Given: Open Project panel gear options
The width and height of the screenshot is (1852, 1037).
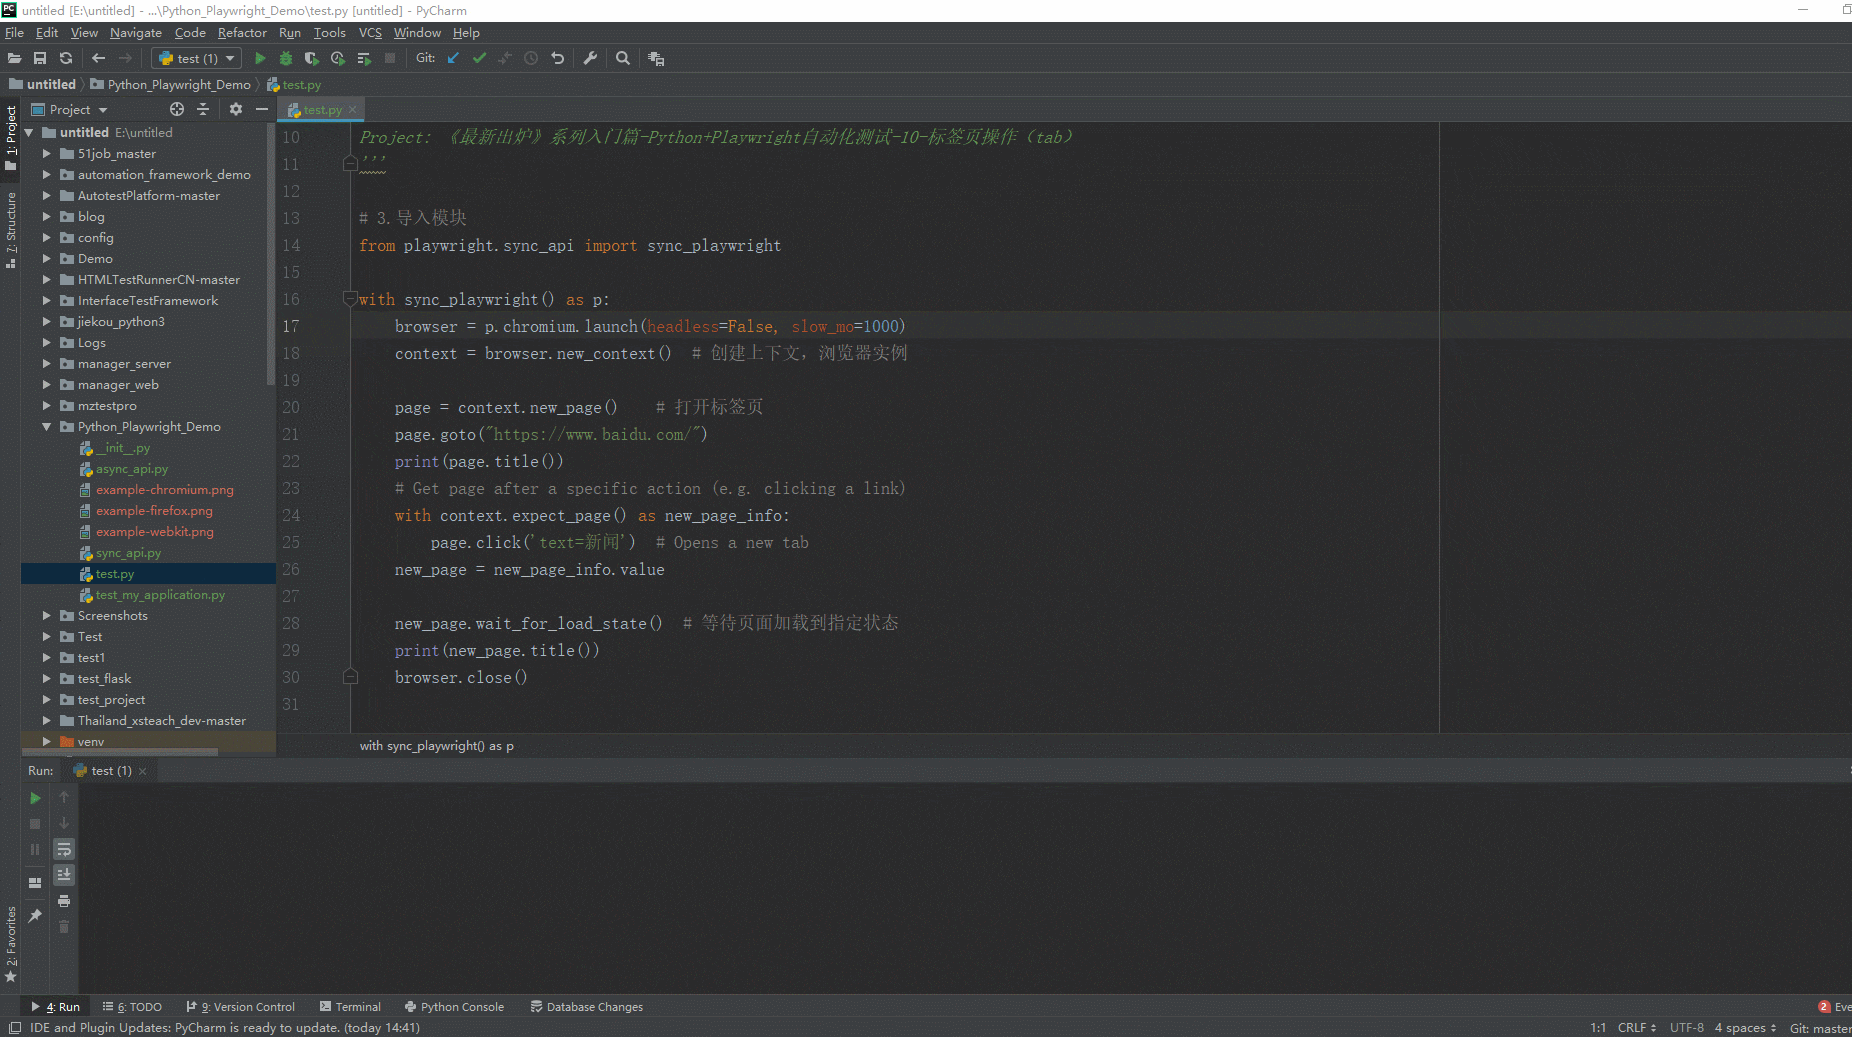Looking at the screenshot, I should [236, 109].
